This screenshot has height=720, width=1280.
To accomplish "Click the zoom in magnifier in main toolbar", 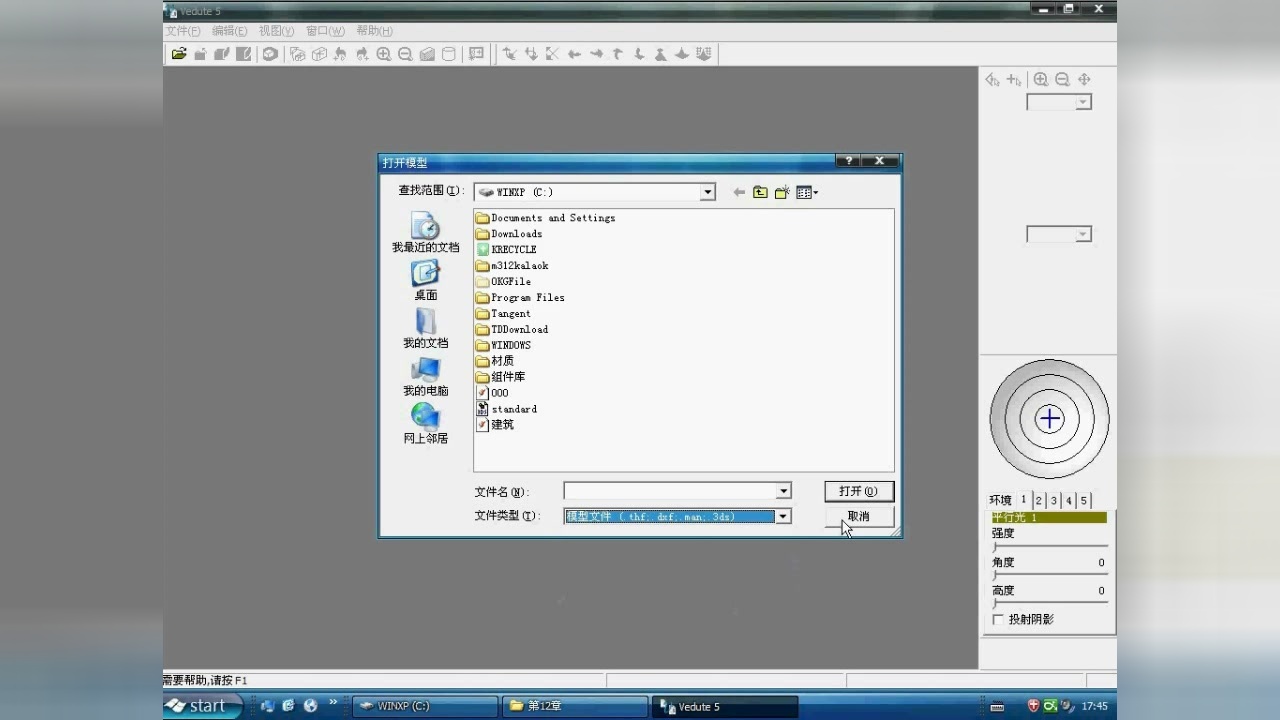I will [384, 54].
